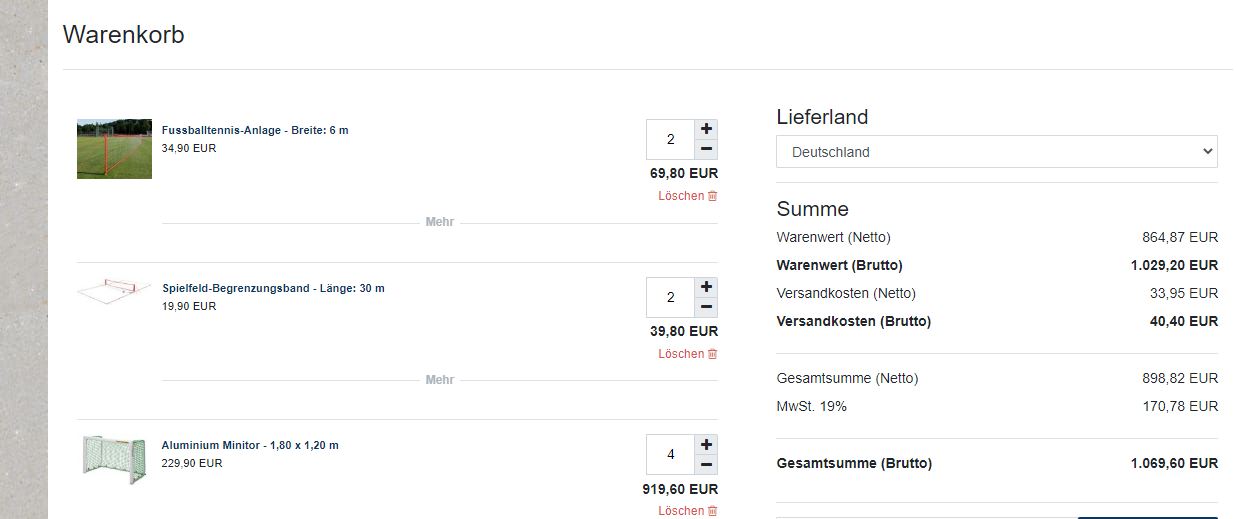
Task: Expand Mehr under Fussballtennis-Anlage
Action: 440,222
